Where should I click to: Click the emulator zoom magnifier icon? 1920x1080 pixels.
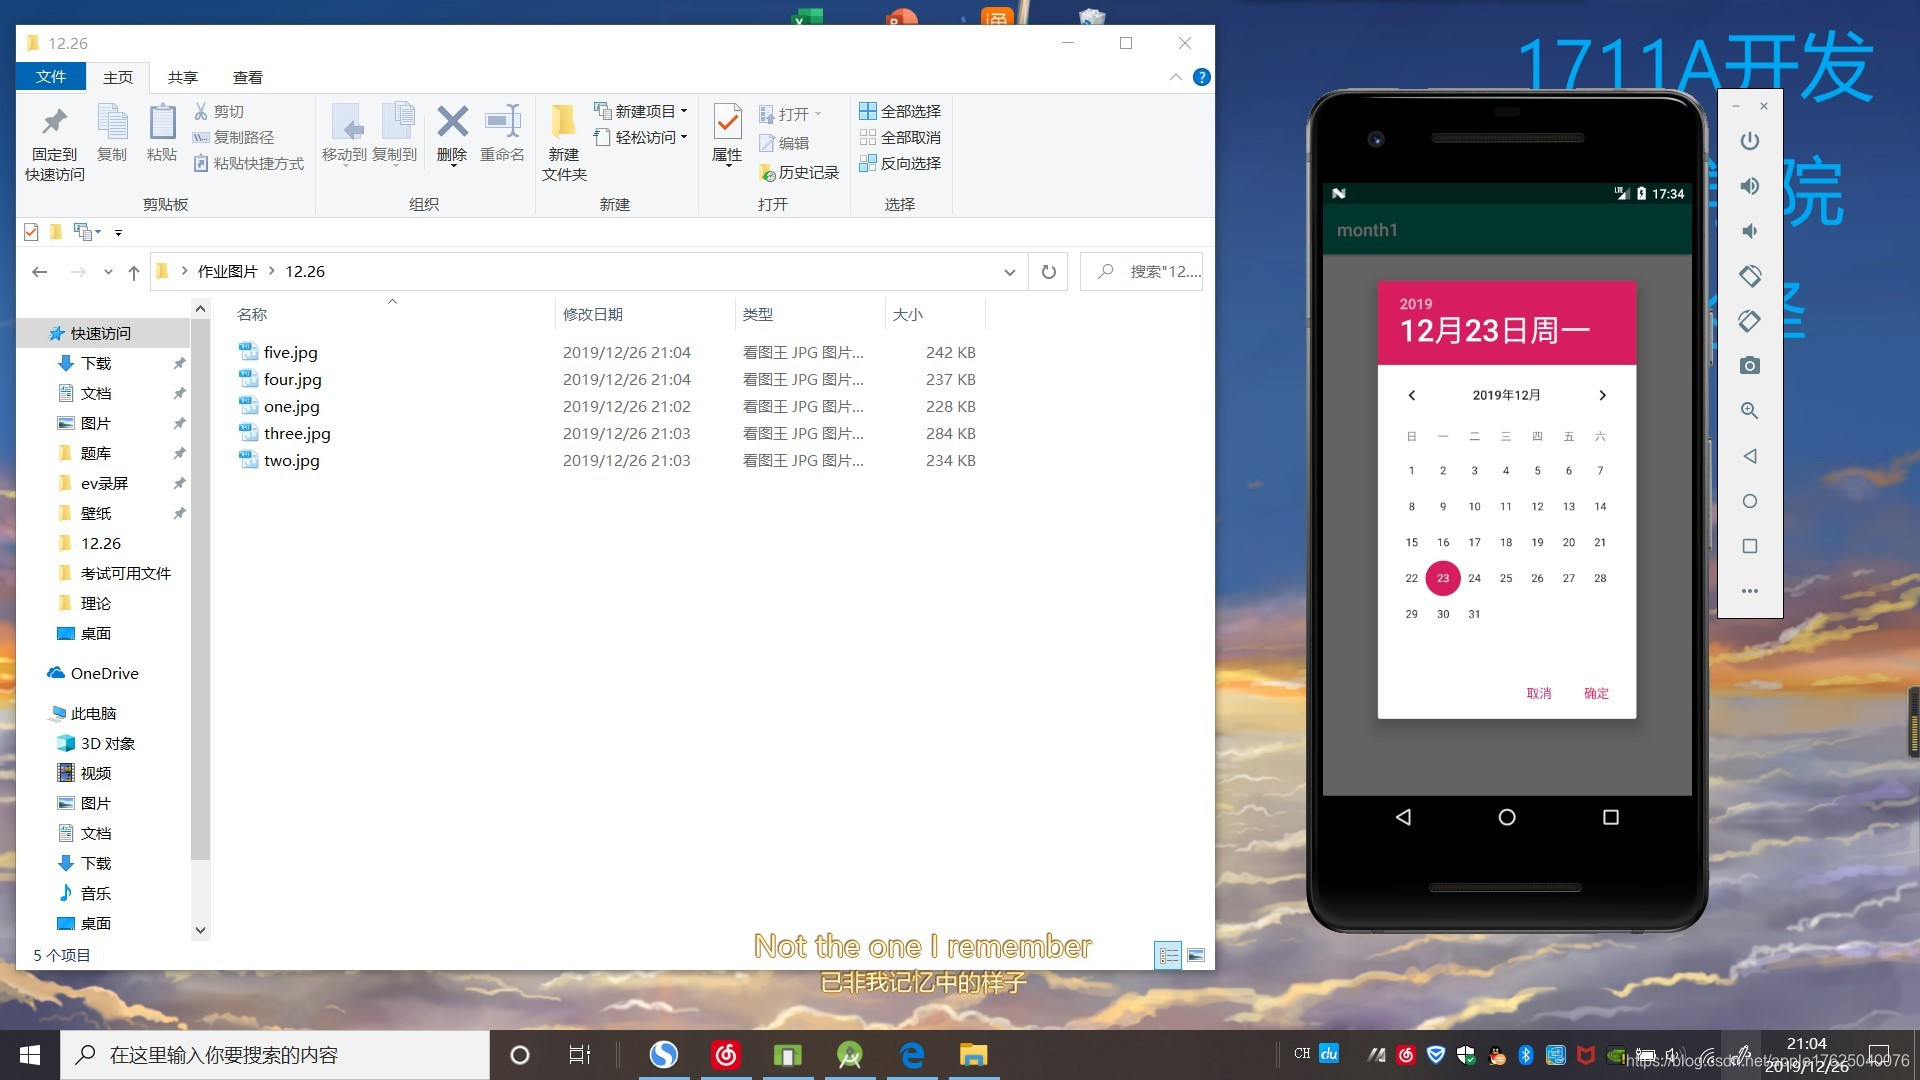pos(1749,411)
